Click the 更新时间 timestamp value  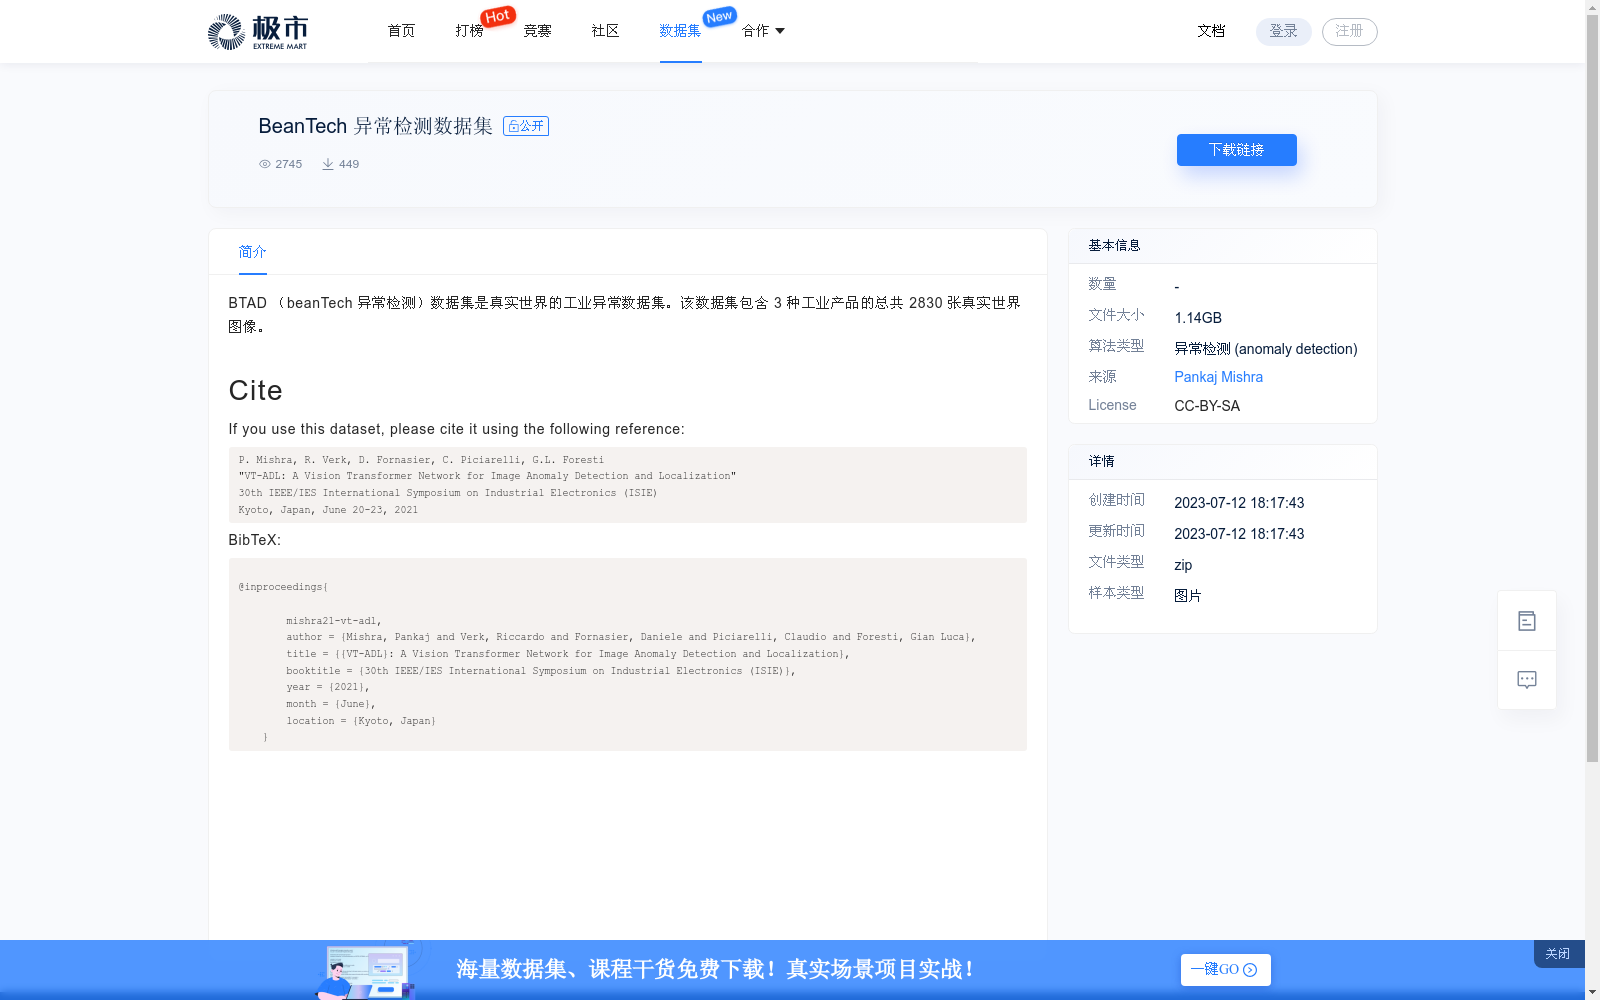click(1239, 534)
